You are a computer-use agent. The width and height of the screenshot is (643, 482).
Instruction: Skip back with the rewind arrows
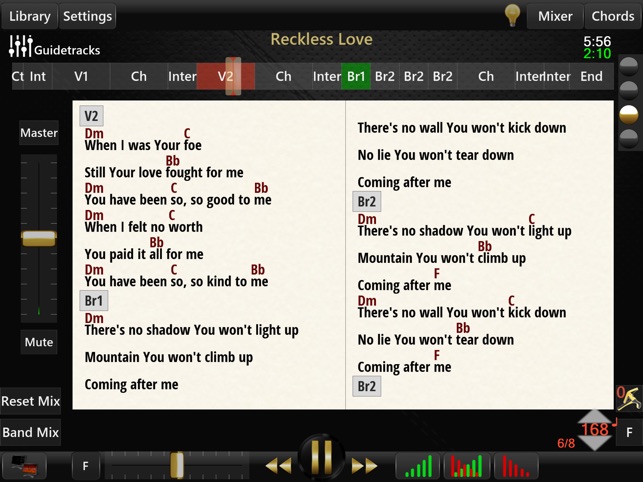click(278, 466)
